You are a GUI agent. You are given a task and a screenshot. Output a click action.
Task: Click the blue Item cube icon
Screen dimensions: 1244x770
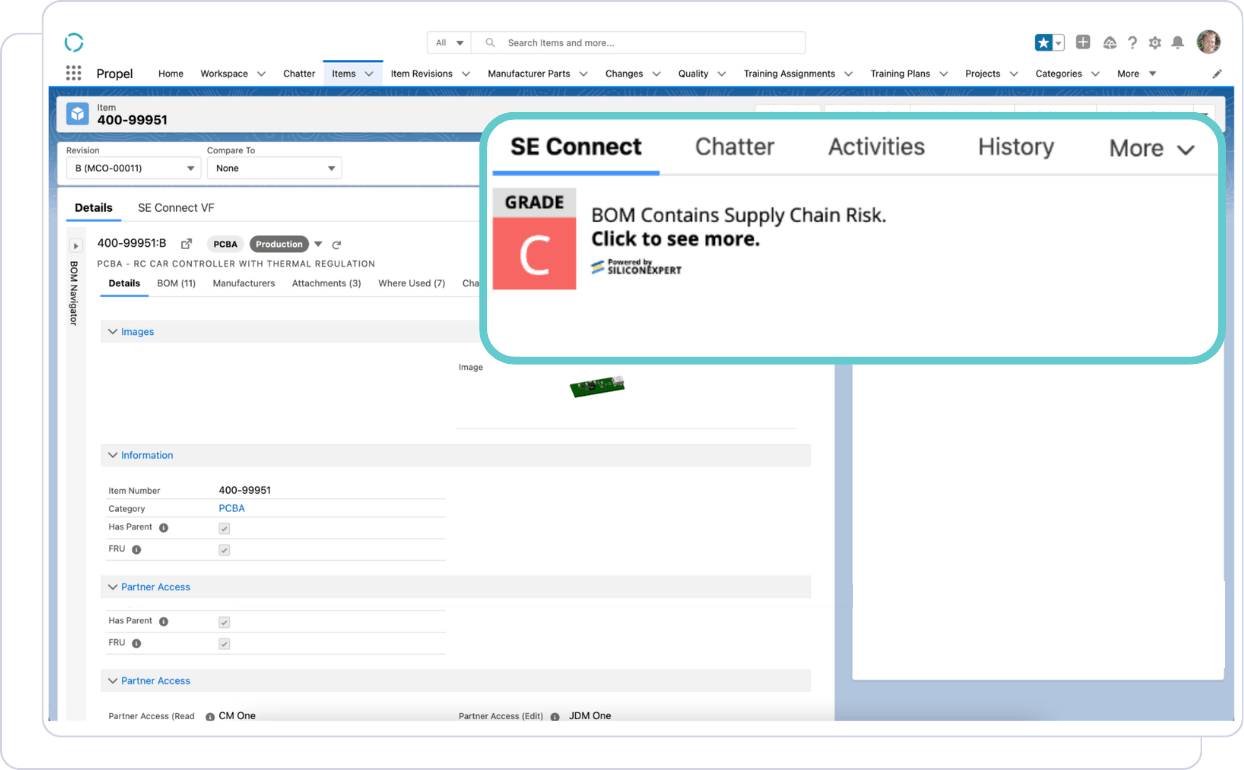77,114
